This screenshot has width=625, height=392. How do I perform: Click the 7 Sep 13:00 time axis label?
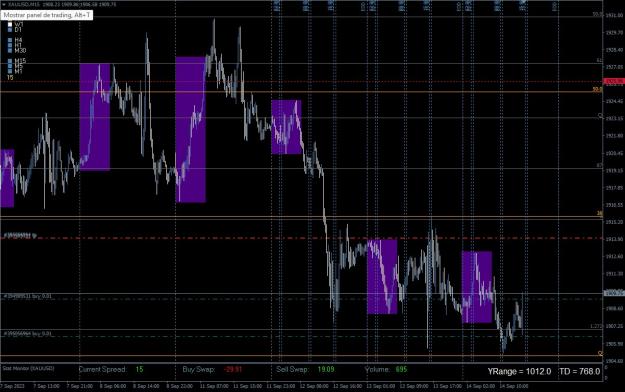click(x=47, y=386)
